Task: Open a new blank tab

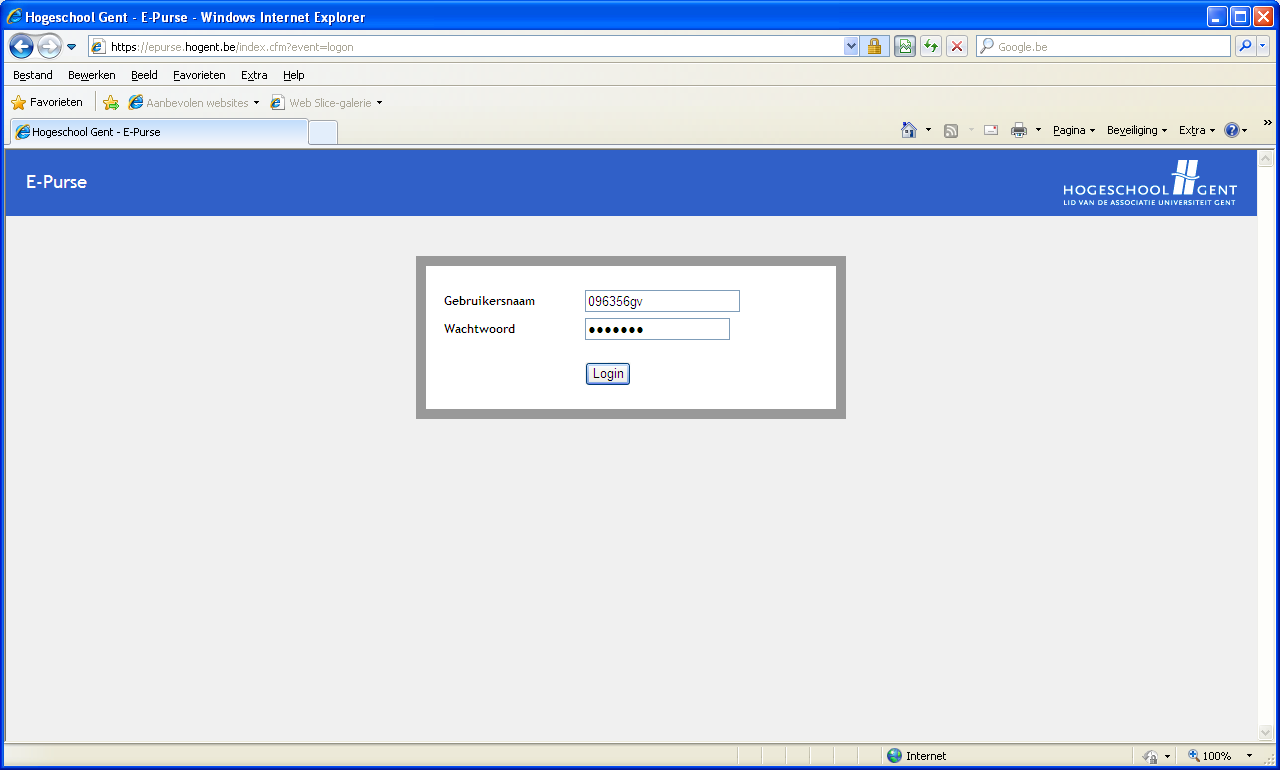Action: click(x=323, y=132)
